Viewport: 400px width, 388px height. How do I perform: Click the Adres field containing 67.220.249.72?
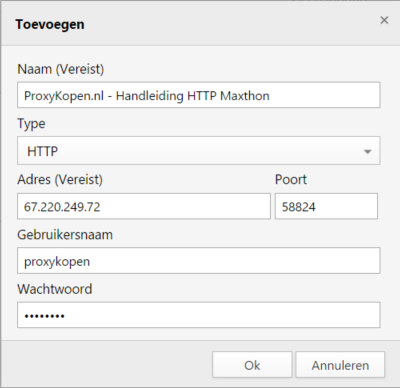click(144, 206)
